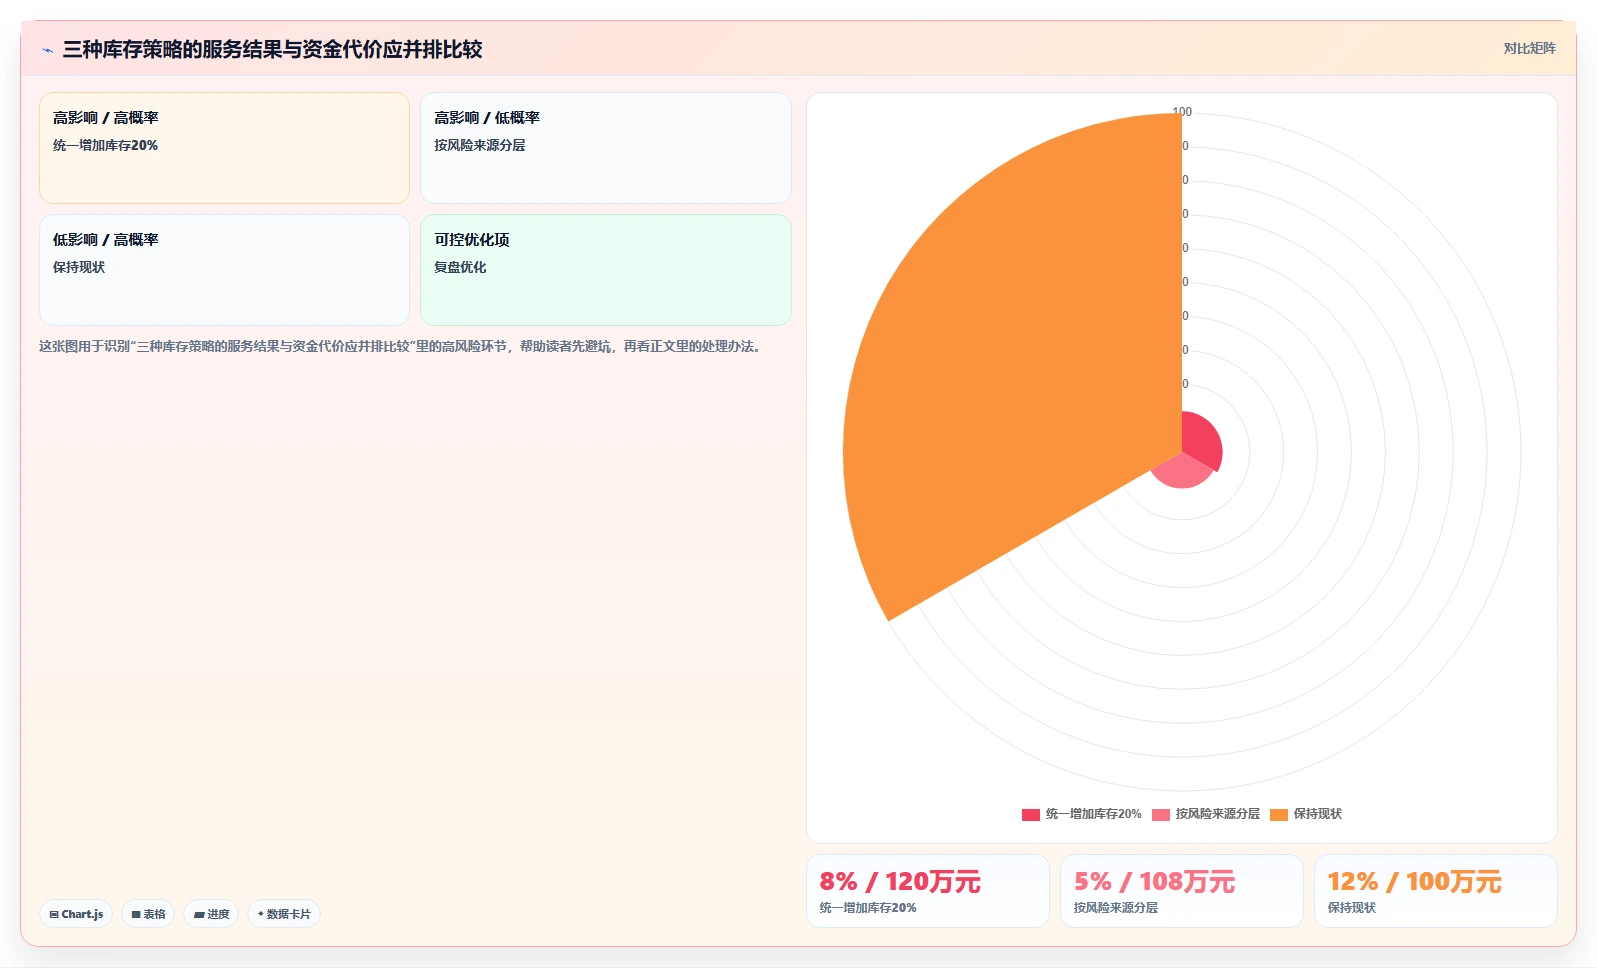
Task: Open the 可控优化项 card
Action: click(x=605, y=270)
